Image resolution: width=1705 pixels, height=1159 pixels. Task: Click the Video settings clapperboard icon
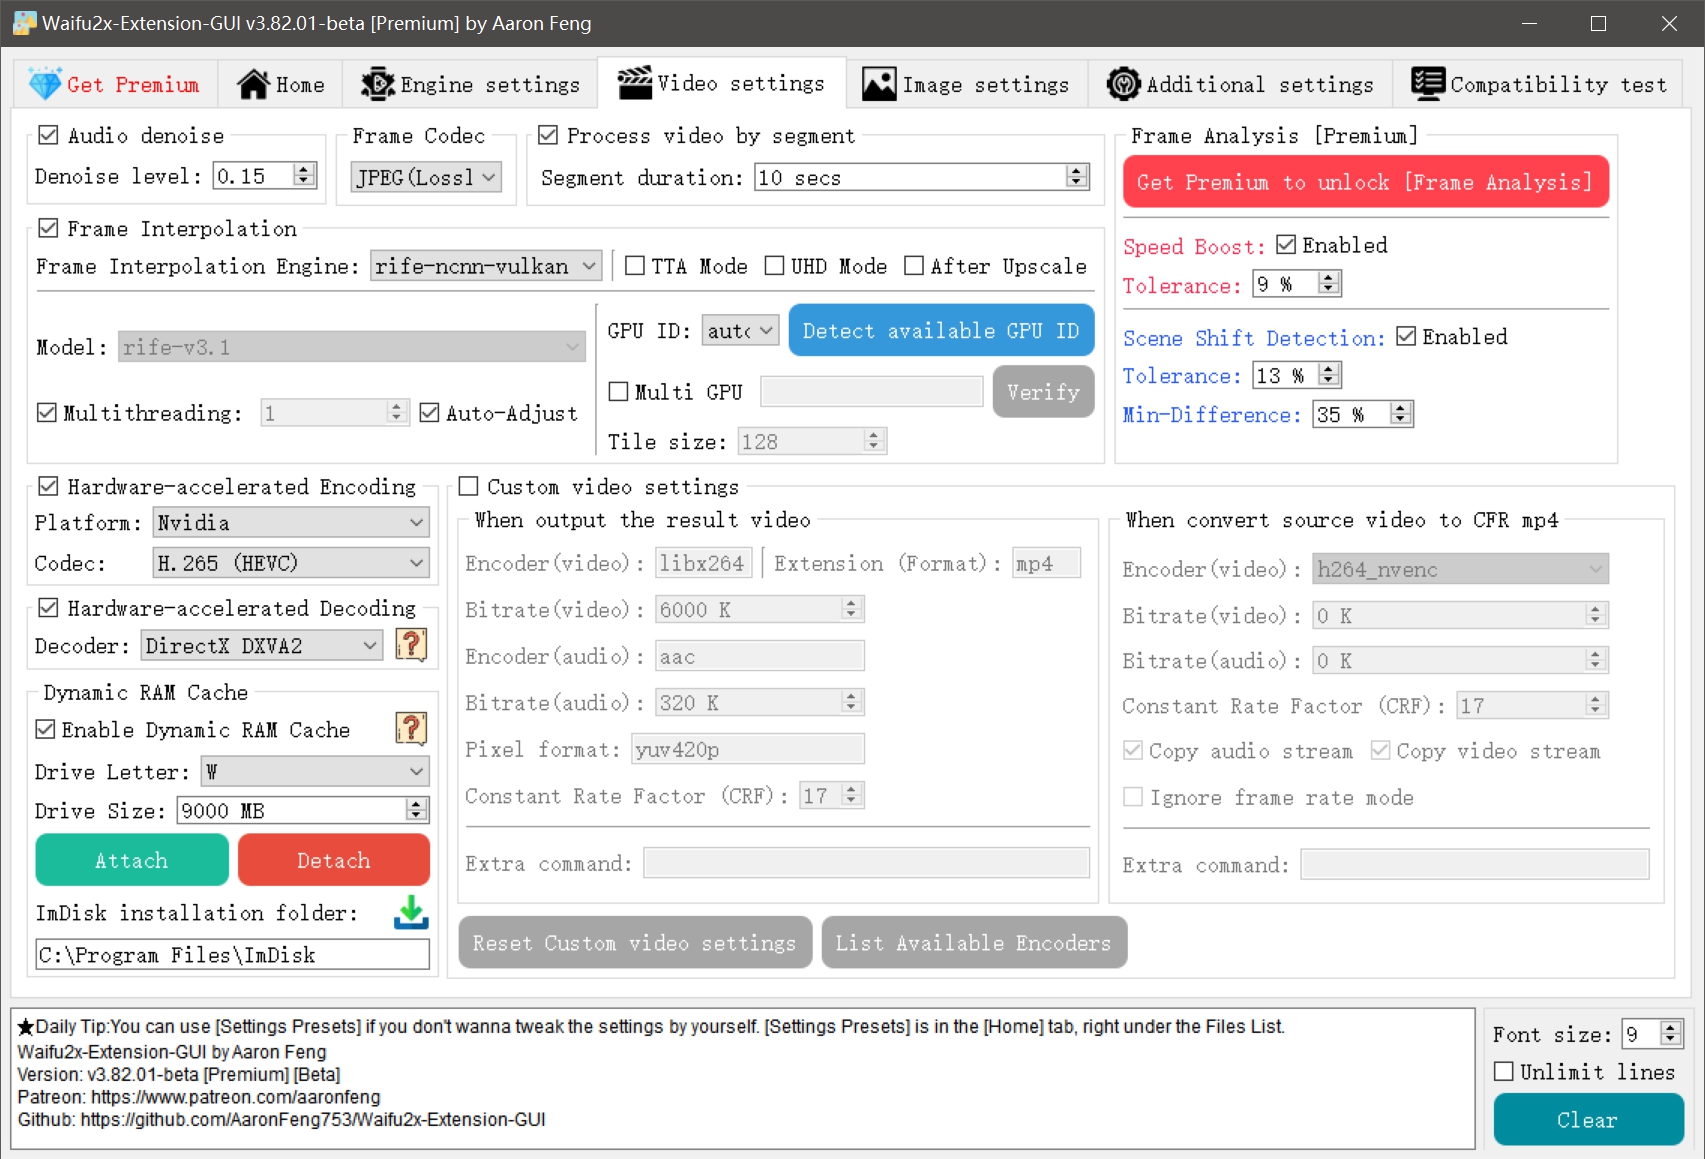click(634, 83)
